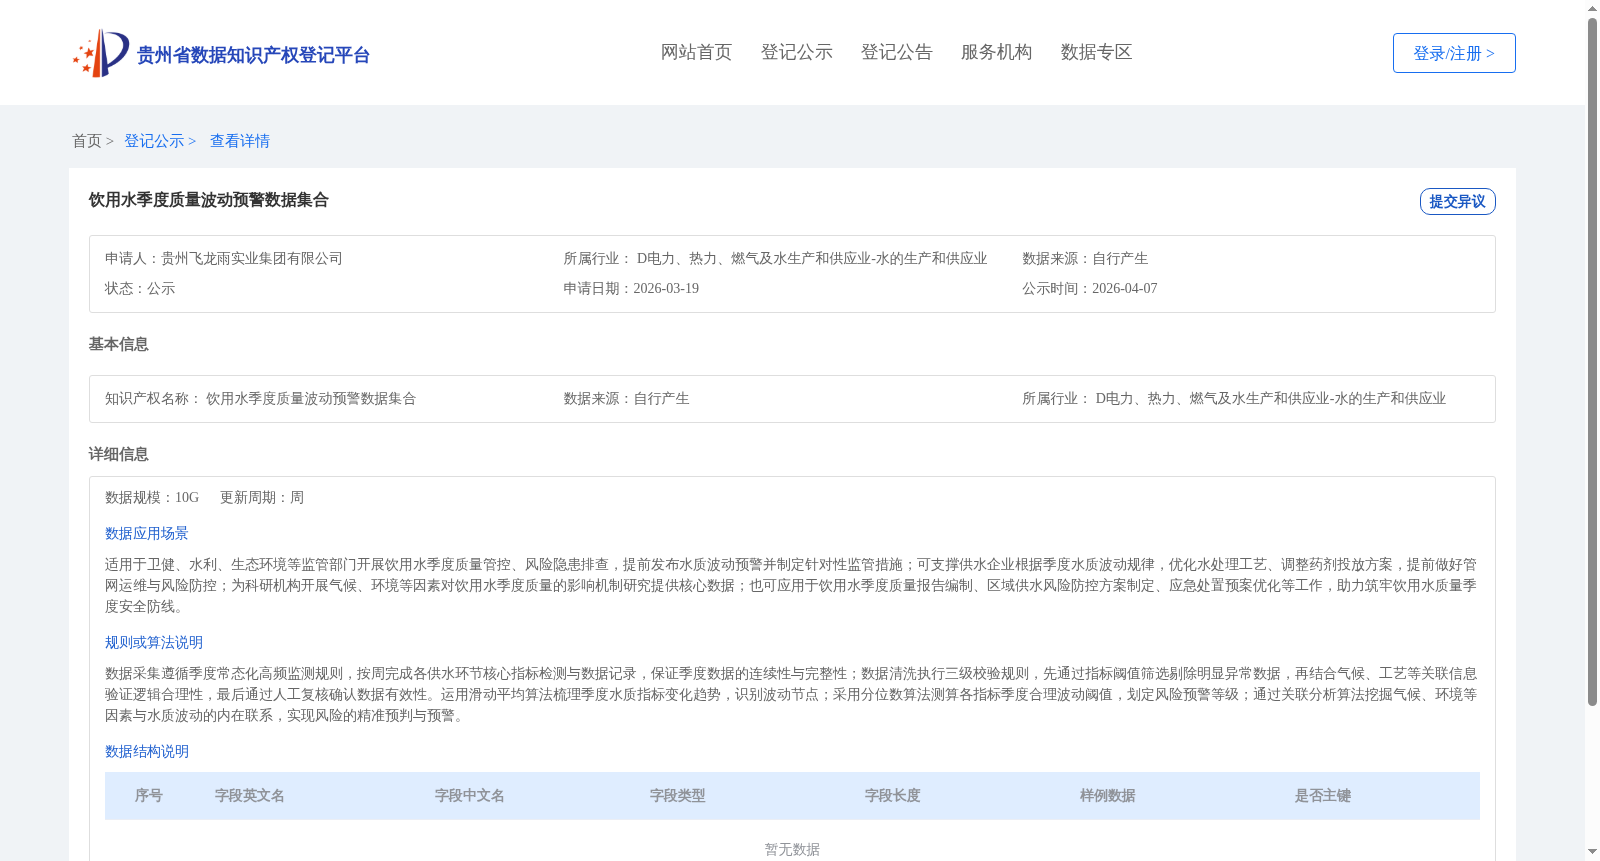
Task: Click the scrollbar up arrow
Action: pos(1592,8)
